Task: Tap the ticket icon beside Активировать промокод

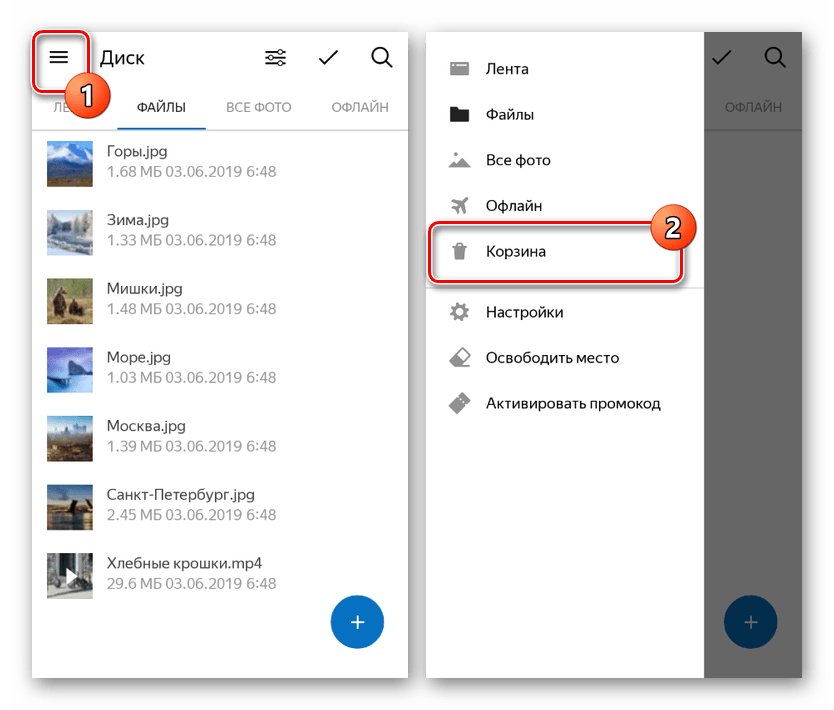Action: [459, 404]
